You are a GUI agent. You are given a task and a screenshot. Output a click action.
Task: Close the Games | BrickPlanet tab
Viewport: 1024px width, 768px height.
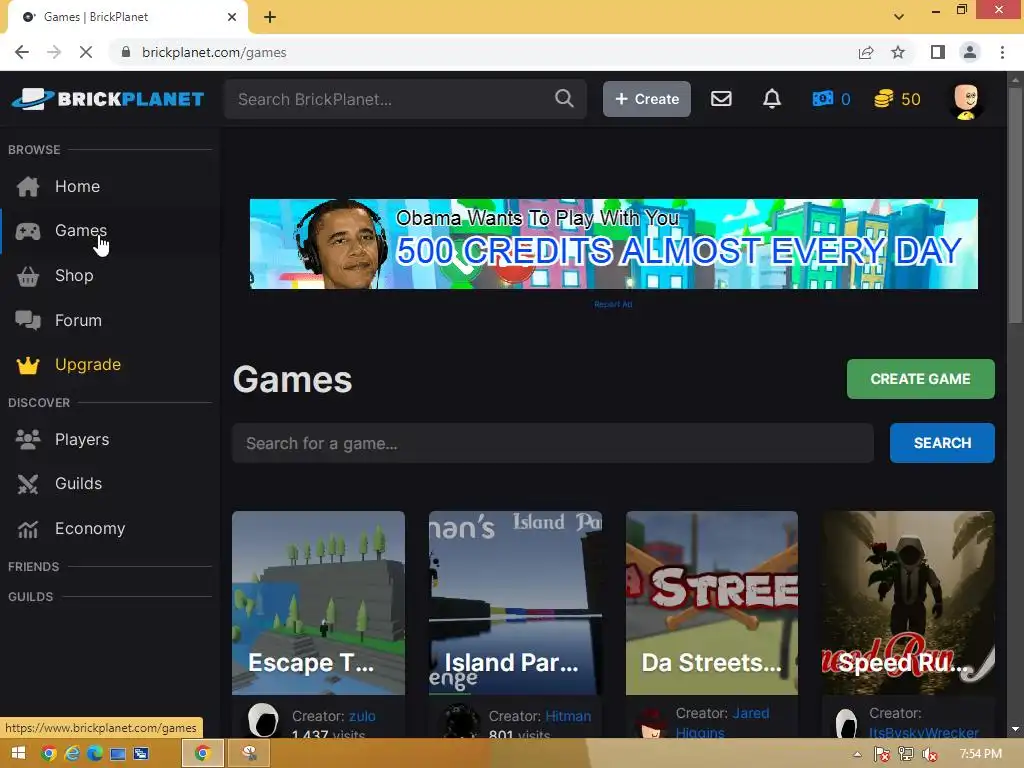click(232, 17)
